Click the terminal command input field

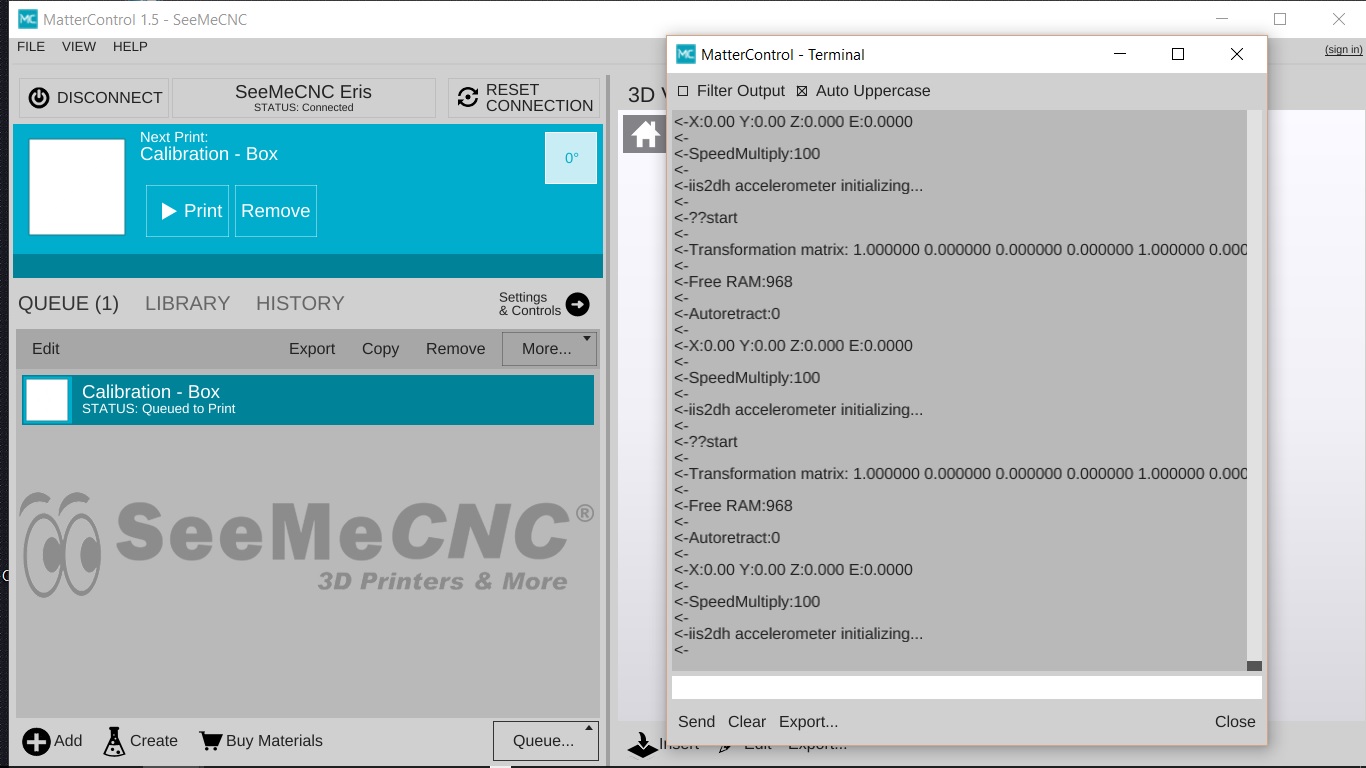pos(965,688)
